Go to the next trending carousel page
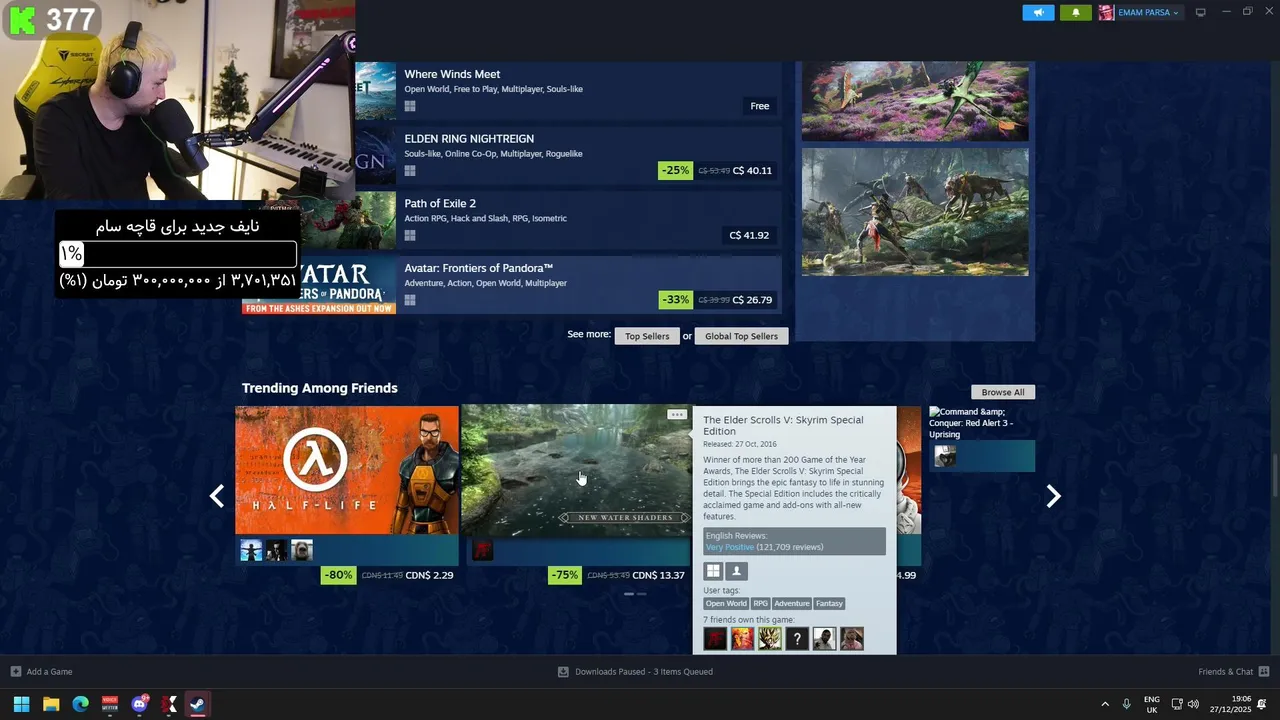This screenshot has width=1280, height=720. tap(1053, 496)
